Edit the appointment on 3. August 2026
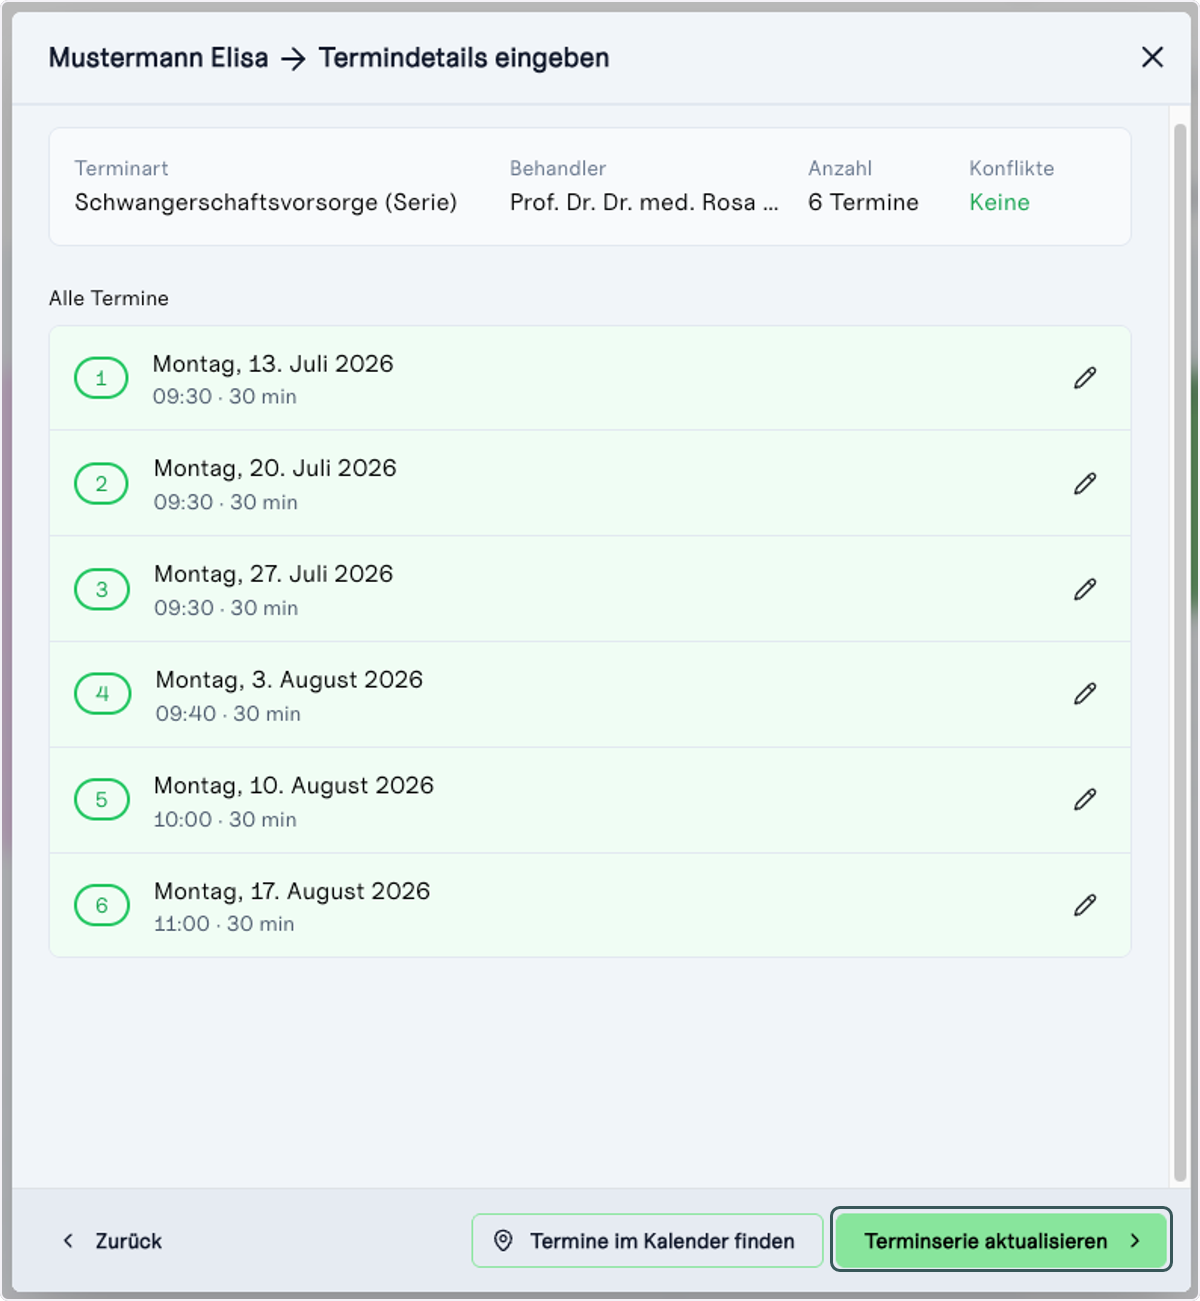 [x=1085, y=694]
